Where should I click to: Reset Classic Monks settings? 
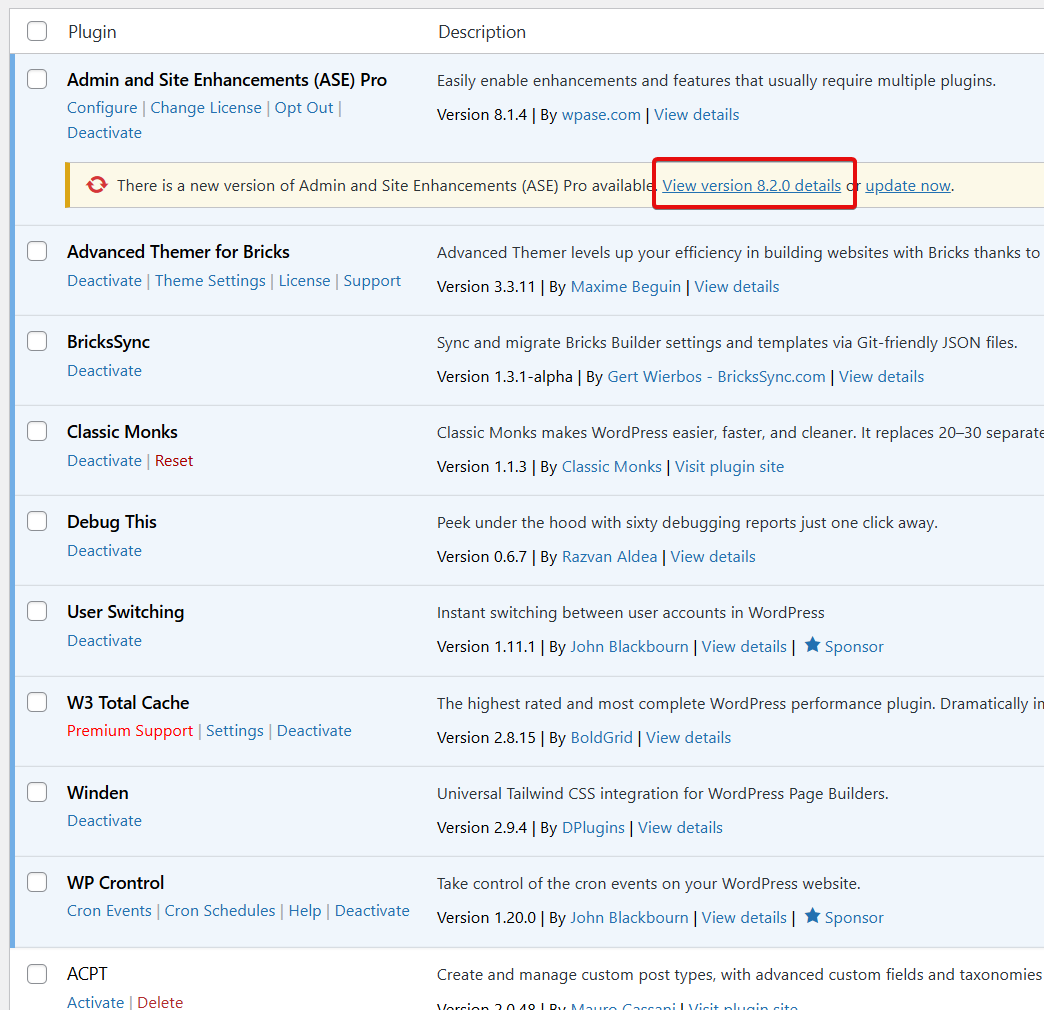(174, 461)
